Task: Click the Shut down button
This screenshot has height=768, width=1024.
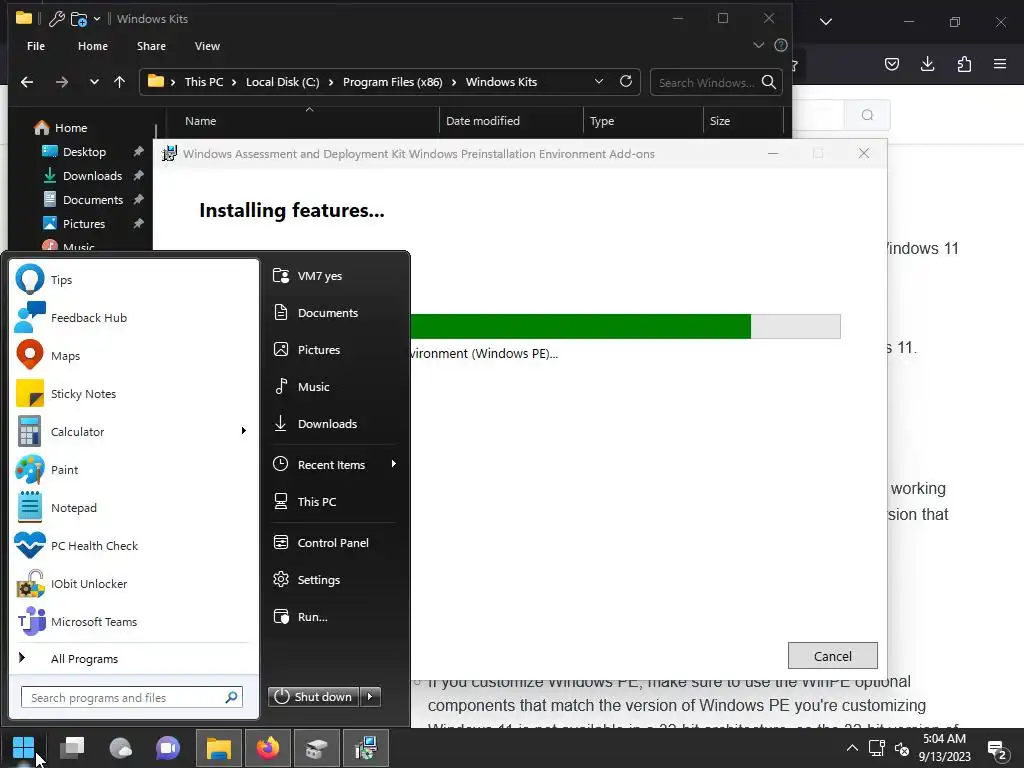Action: pos(313,697)
